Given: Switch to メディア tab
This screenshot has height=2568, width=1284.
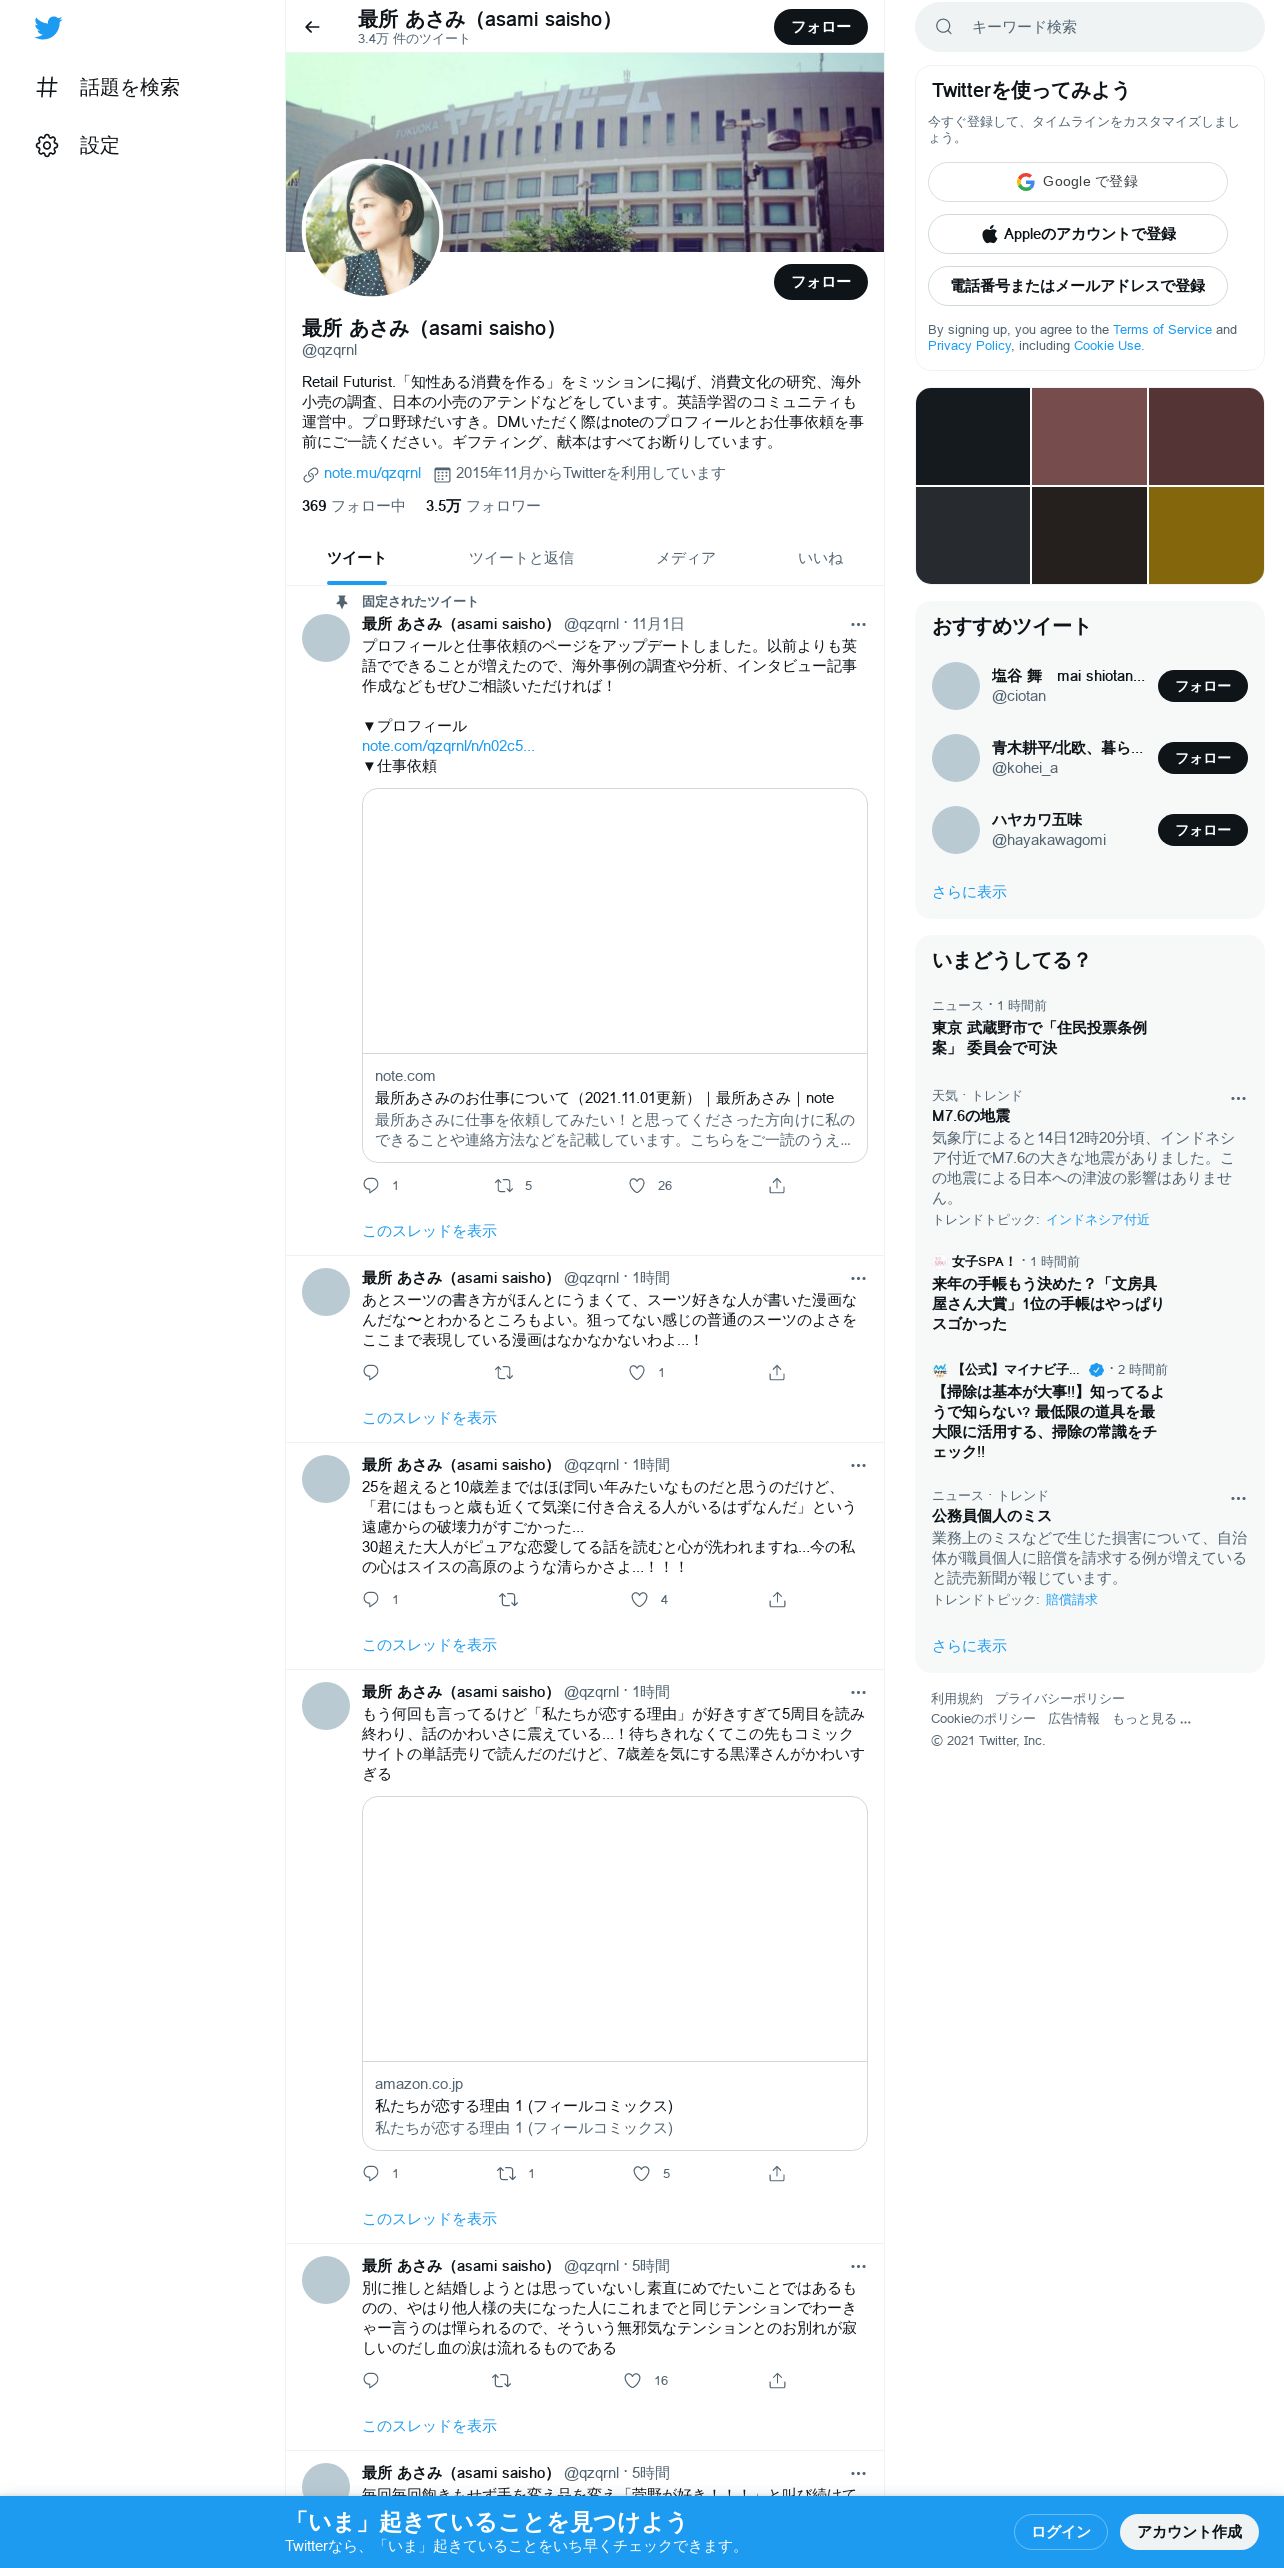Looking at the screenshot, I should click(x=686, y=558).
